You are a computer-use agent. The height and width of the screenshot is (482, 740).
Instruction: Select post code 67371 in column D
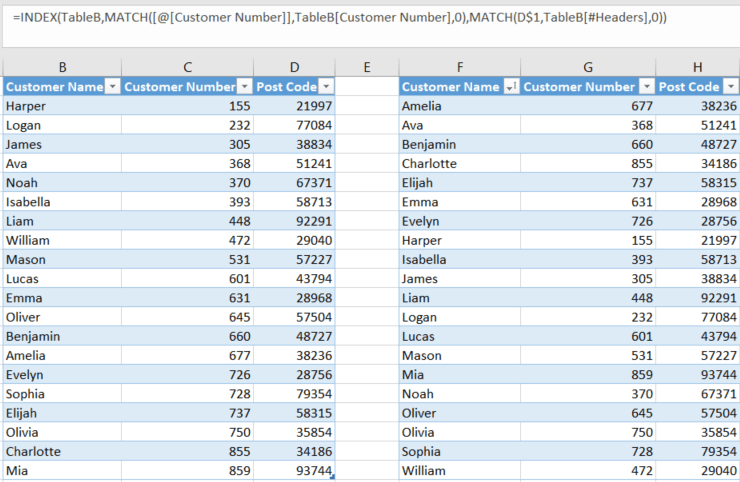[x=294, y=183]
